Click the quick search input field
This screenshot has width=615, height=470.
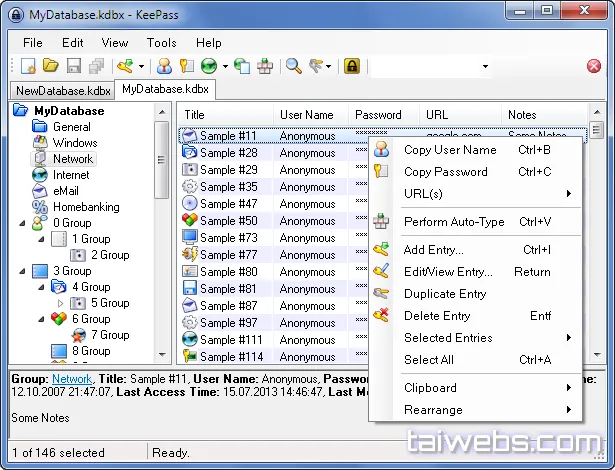pyautogui.click(x=425, y=66)
